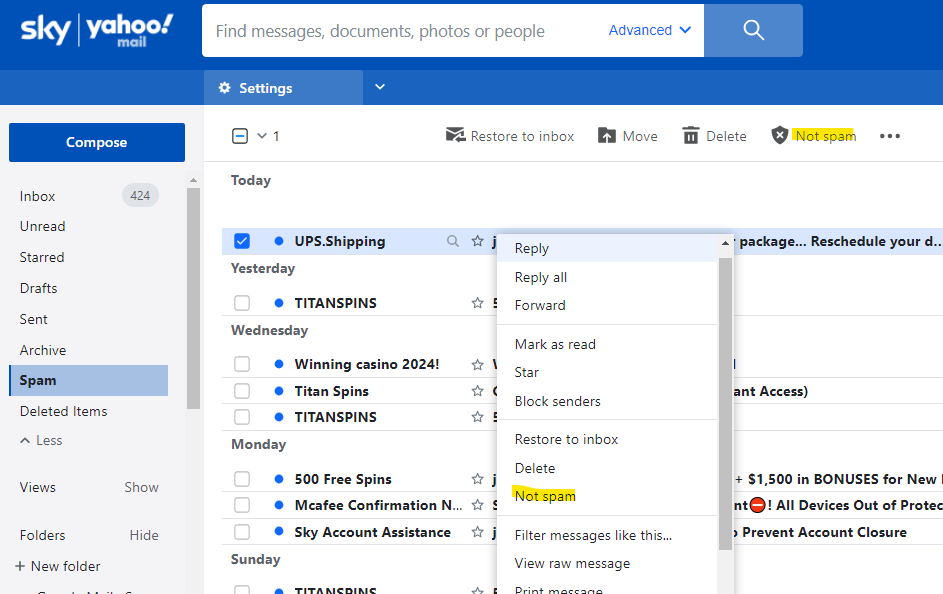This screenshot has width=943, height=594.
Task: Tick the Titan Spins checkbox
Action: click(x=242, y=391)
